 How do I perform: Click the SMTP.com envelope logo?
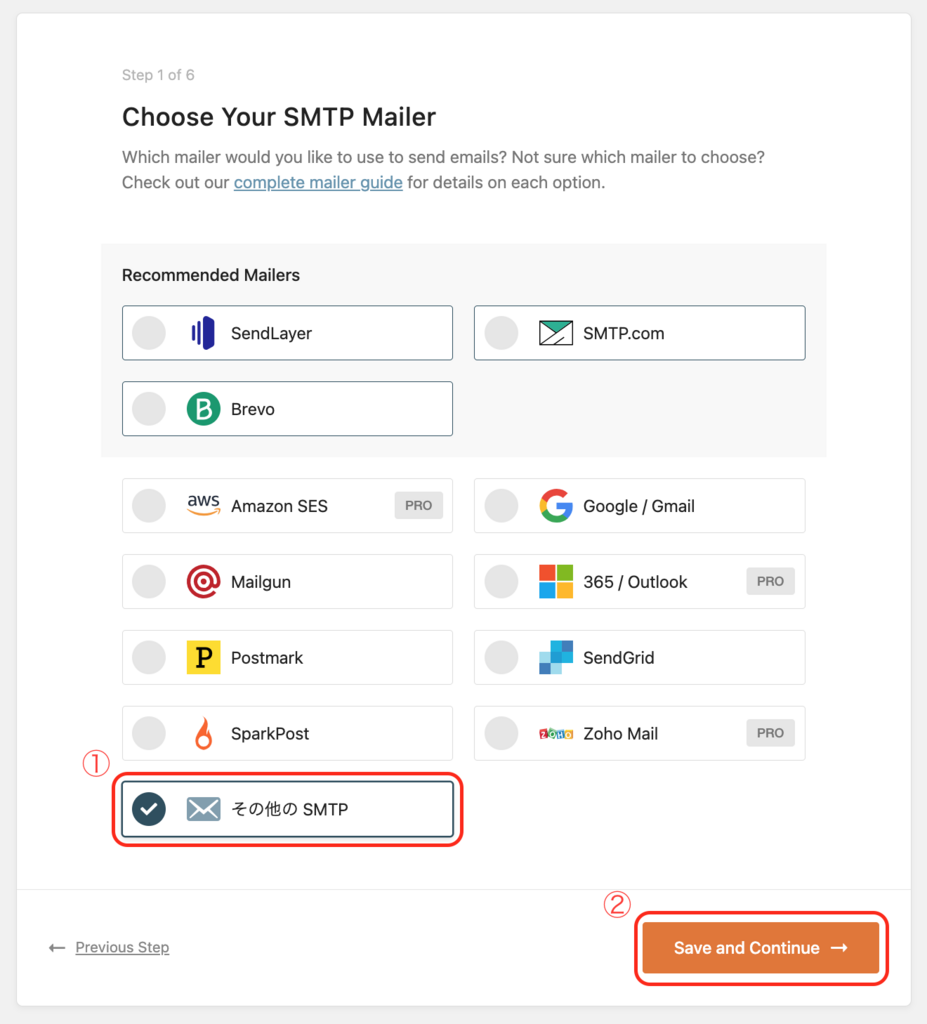point(556,333)
